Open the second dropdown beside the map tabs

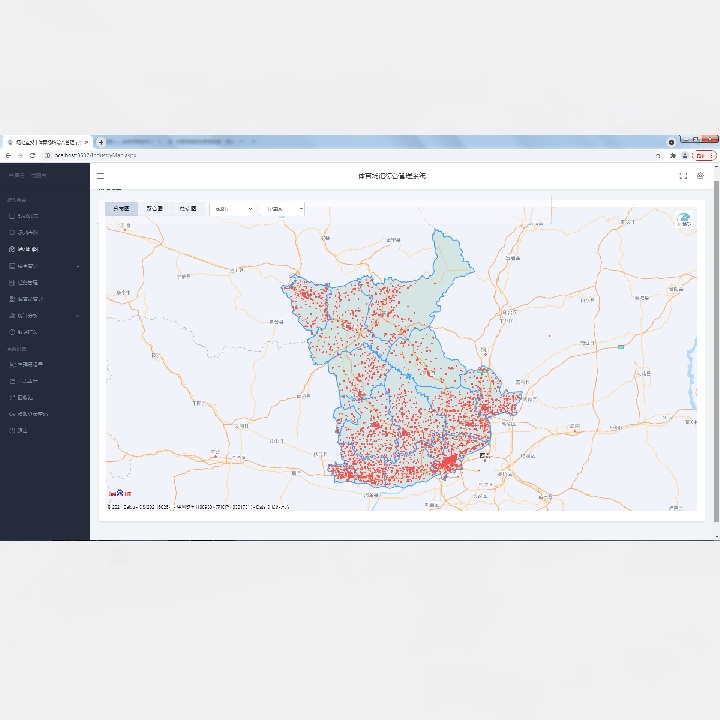[x=282, y=209]
